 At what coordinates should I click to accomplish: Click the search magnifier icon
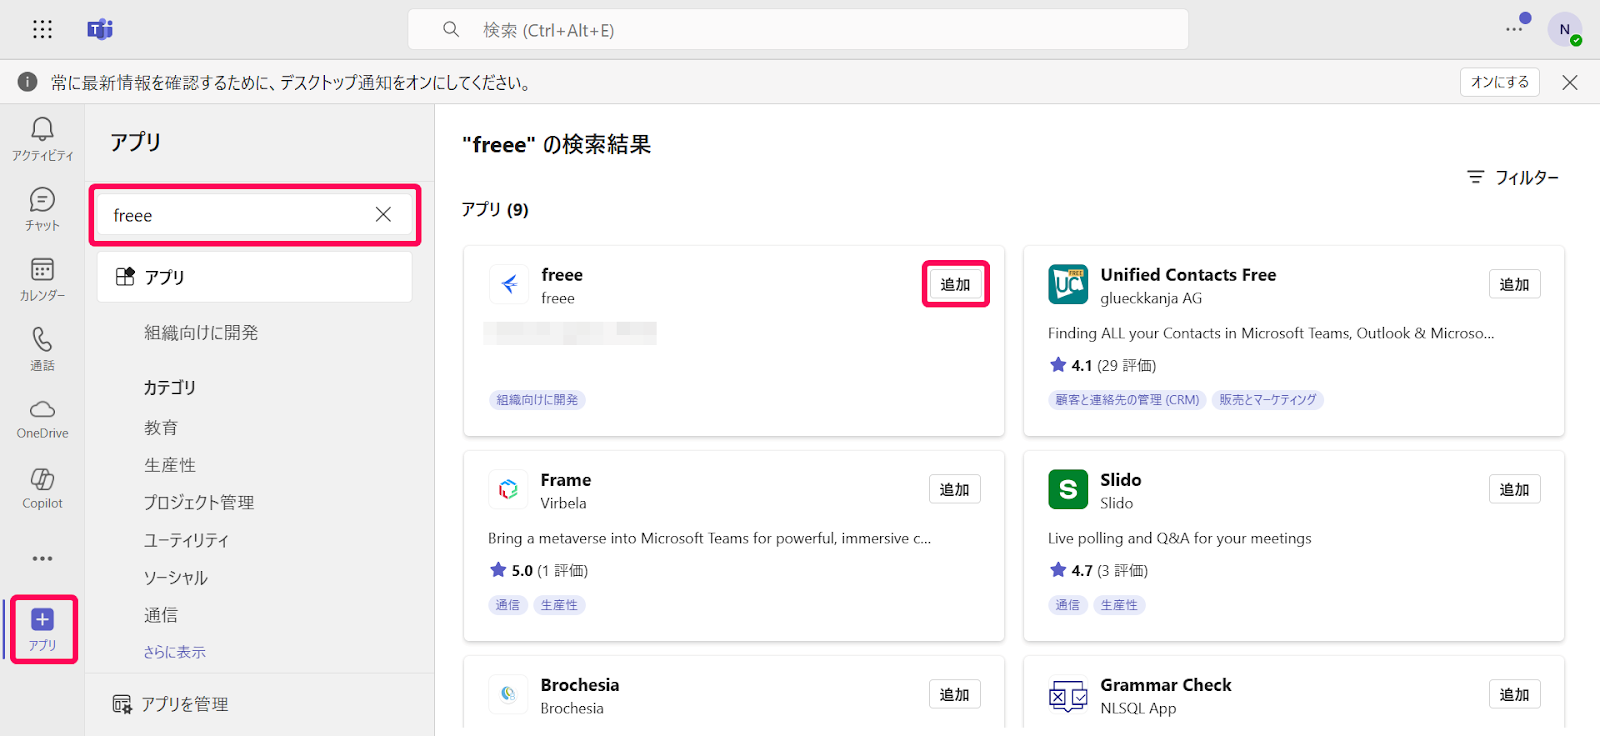point(451,29)
